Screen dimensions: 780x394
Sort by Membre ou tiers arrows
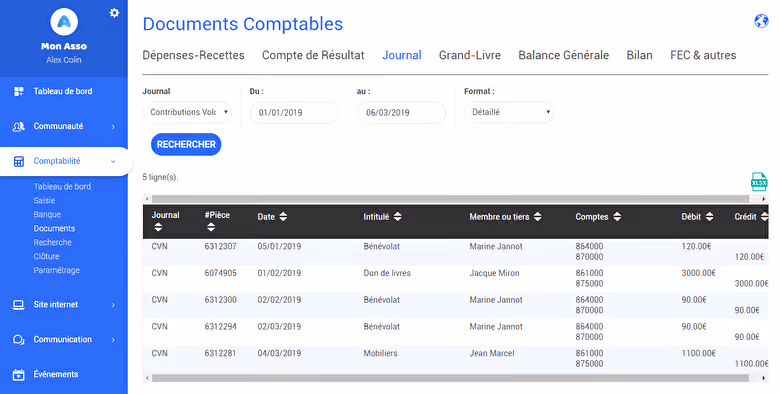point(538,217)
